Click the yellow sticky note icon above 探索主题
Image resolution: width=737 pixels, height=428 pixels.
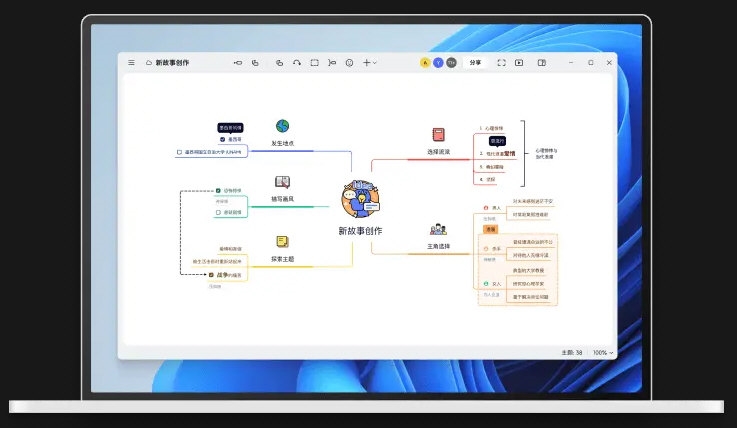tap(282, 241)
